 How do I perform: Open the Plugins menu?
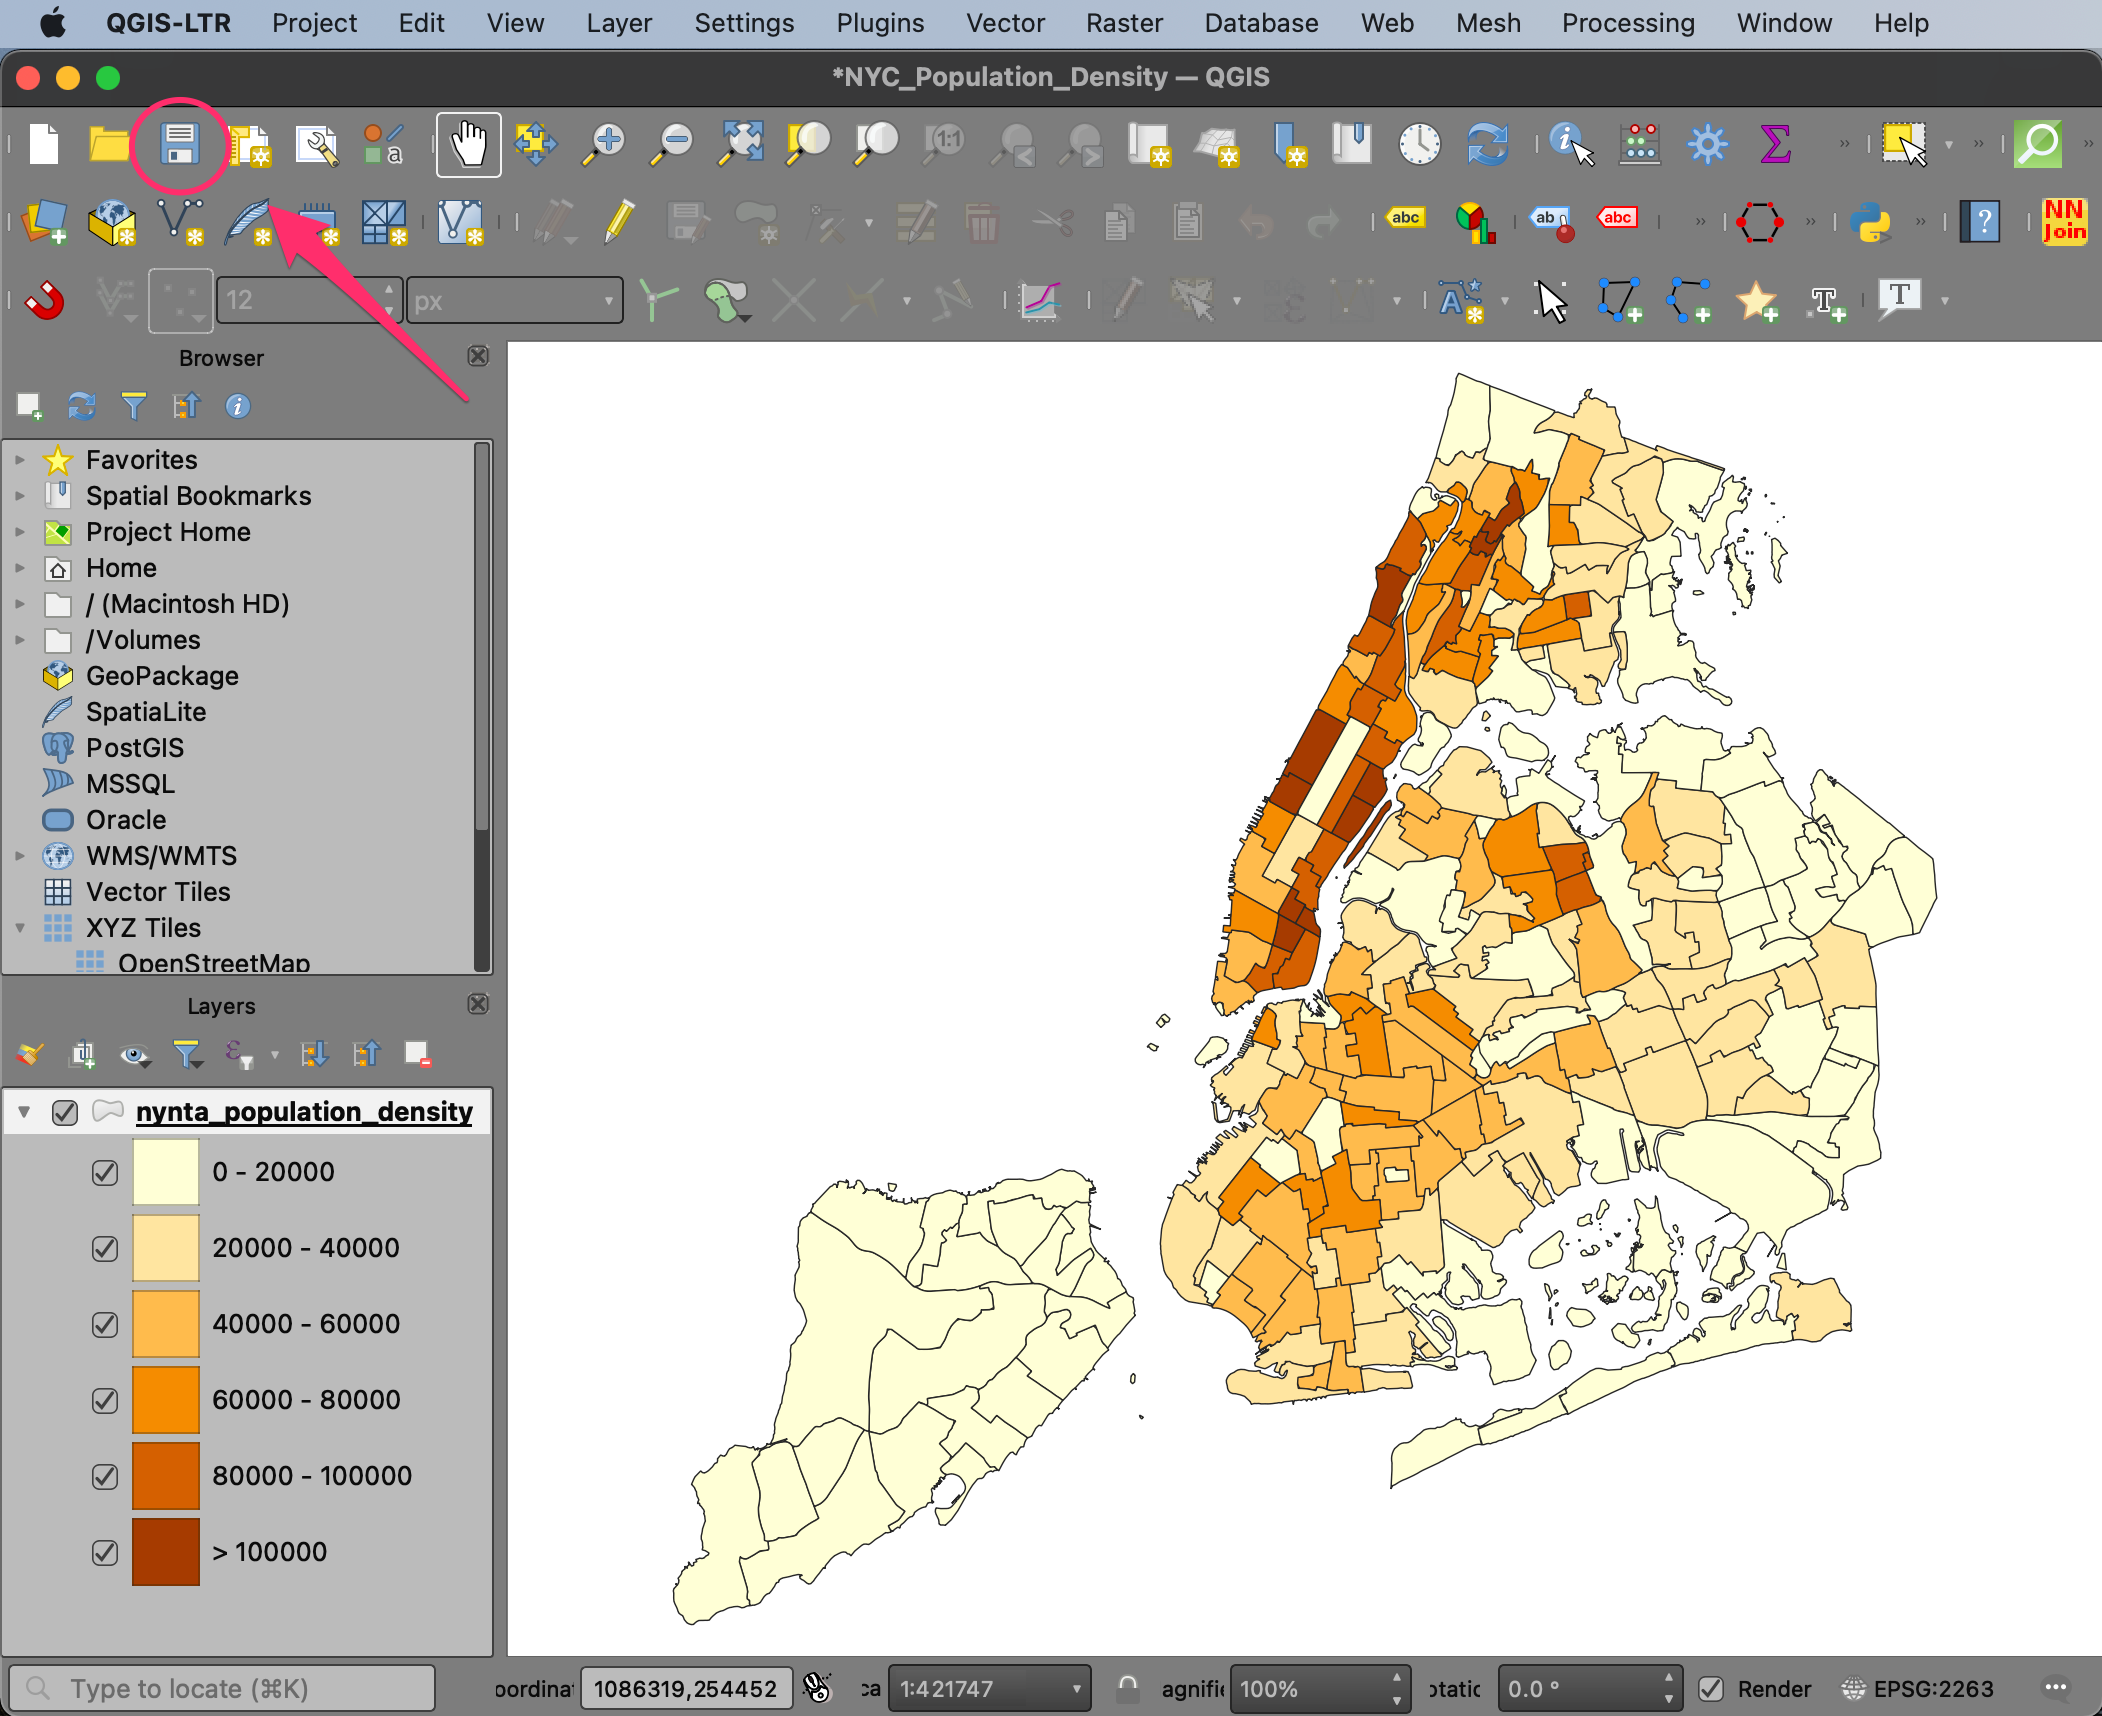point(880,23)
